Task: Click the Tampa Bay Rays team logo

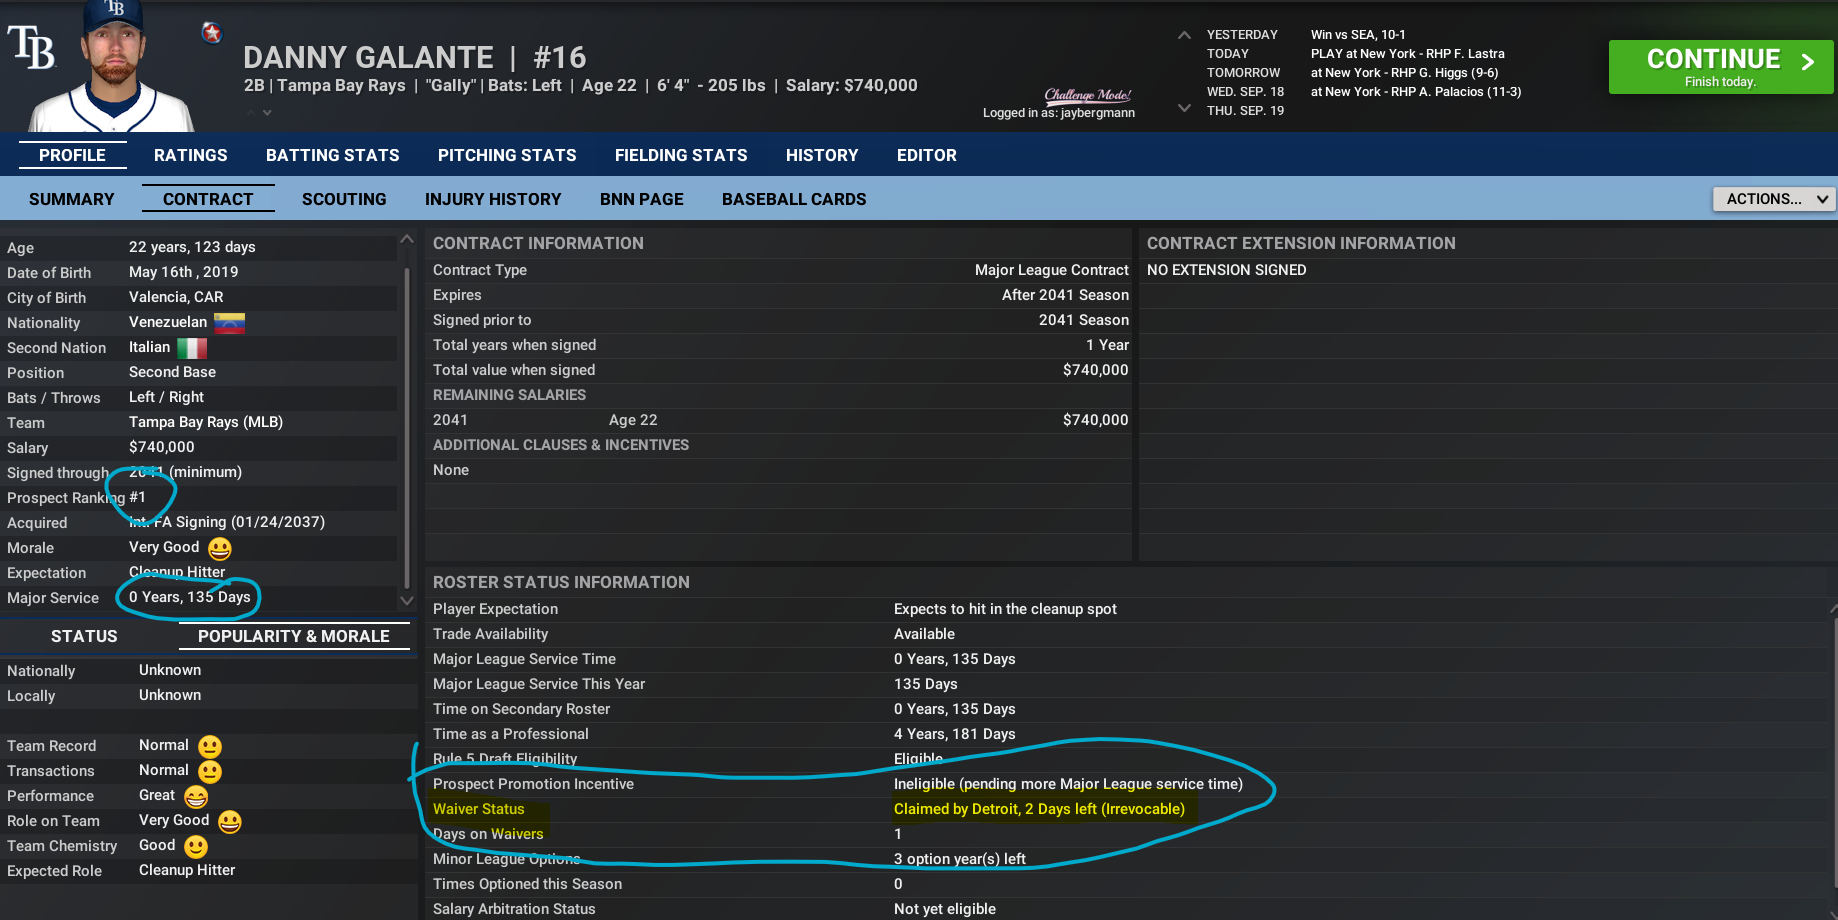Action: (x=31, y=48)
